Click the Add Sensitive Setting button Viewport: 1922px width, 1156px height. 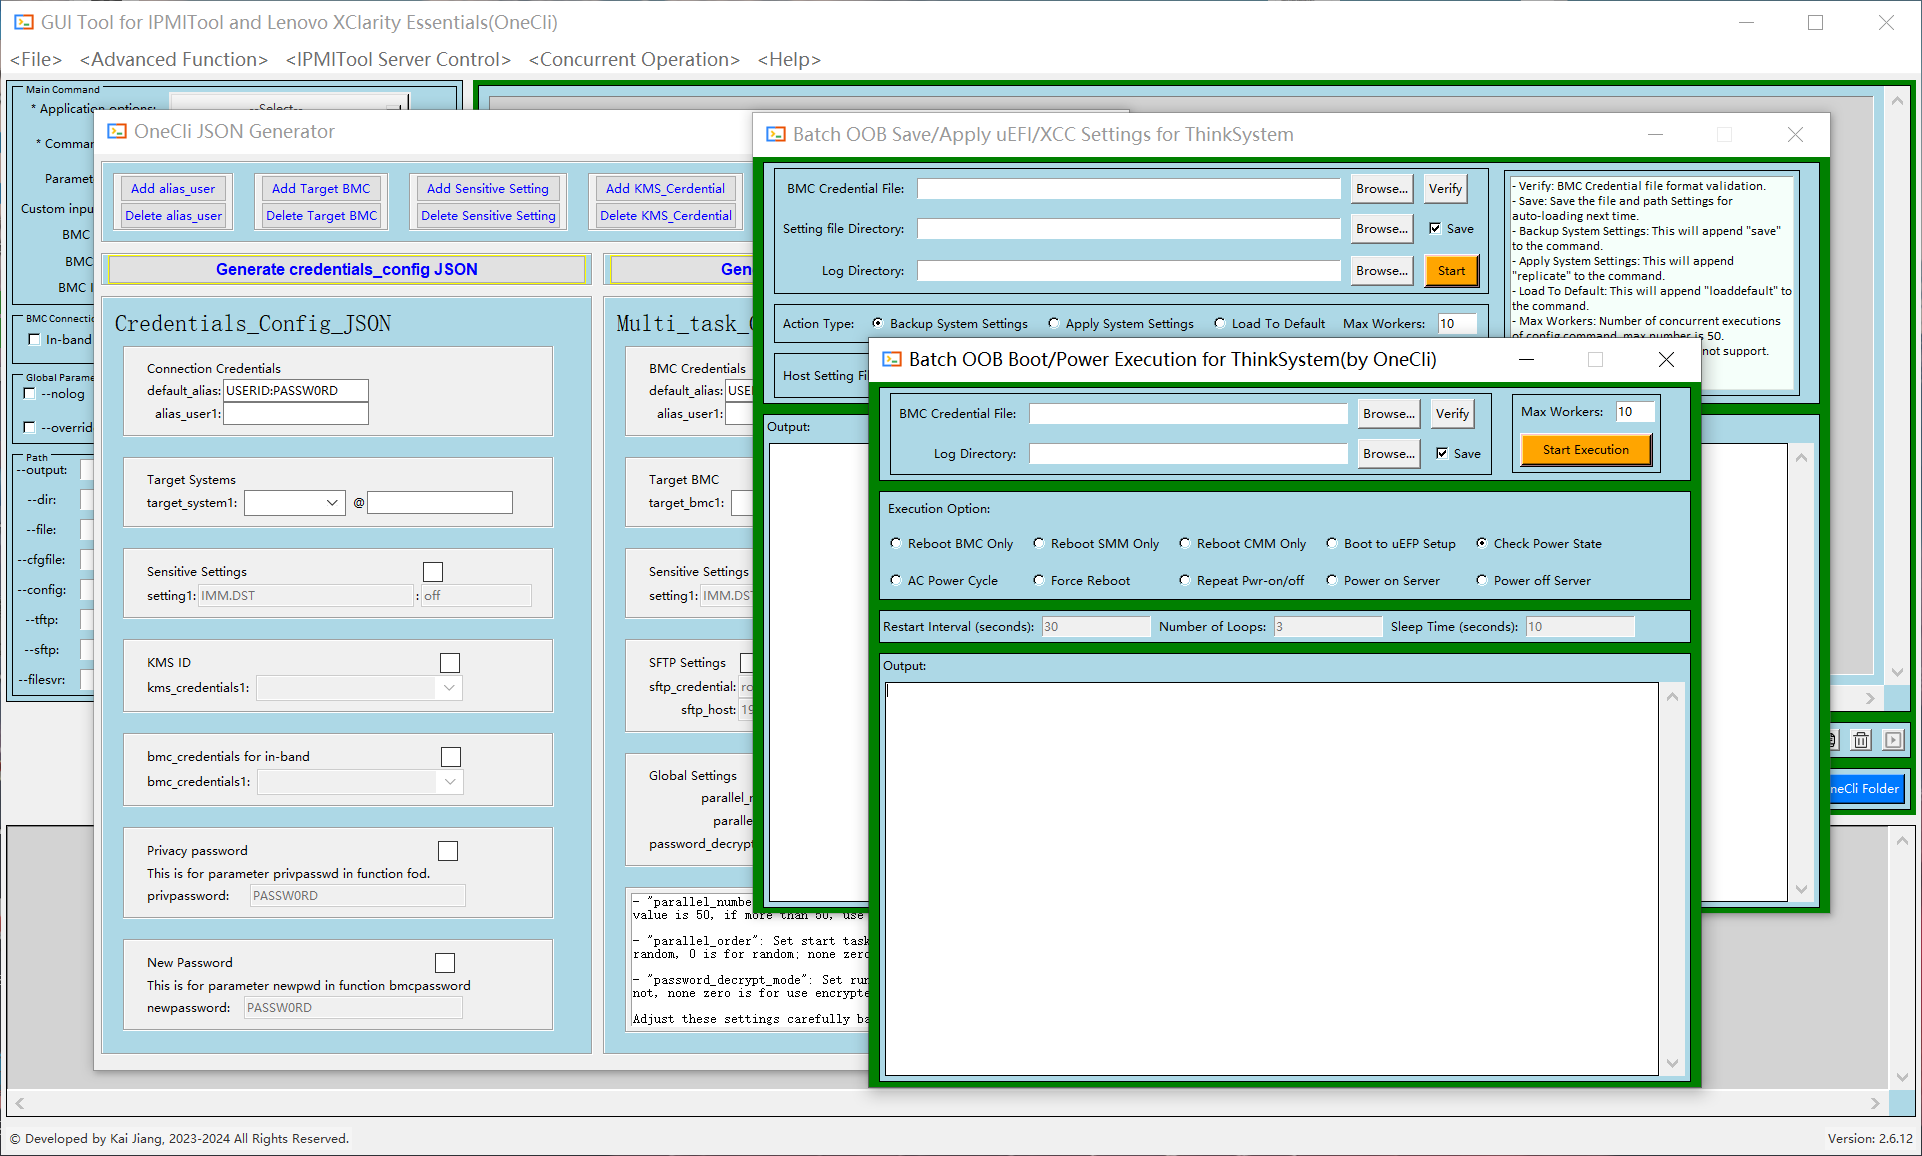pos(488,189)
